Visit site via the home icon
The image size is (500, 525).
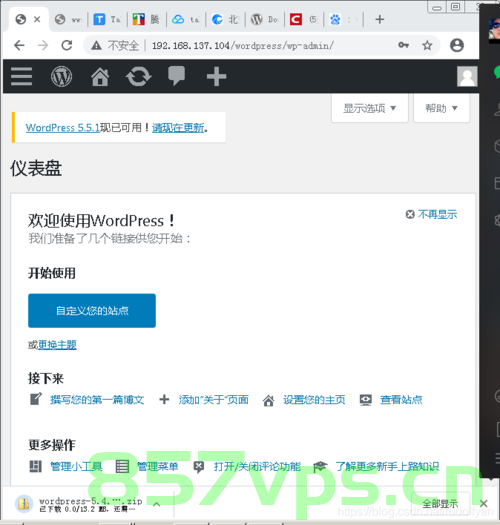(100, 76)
